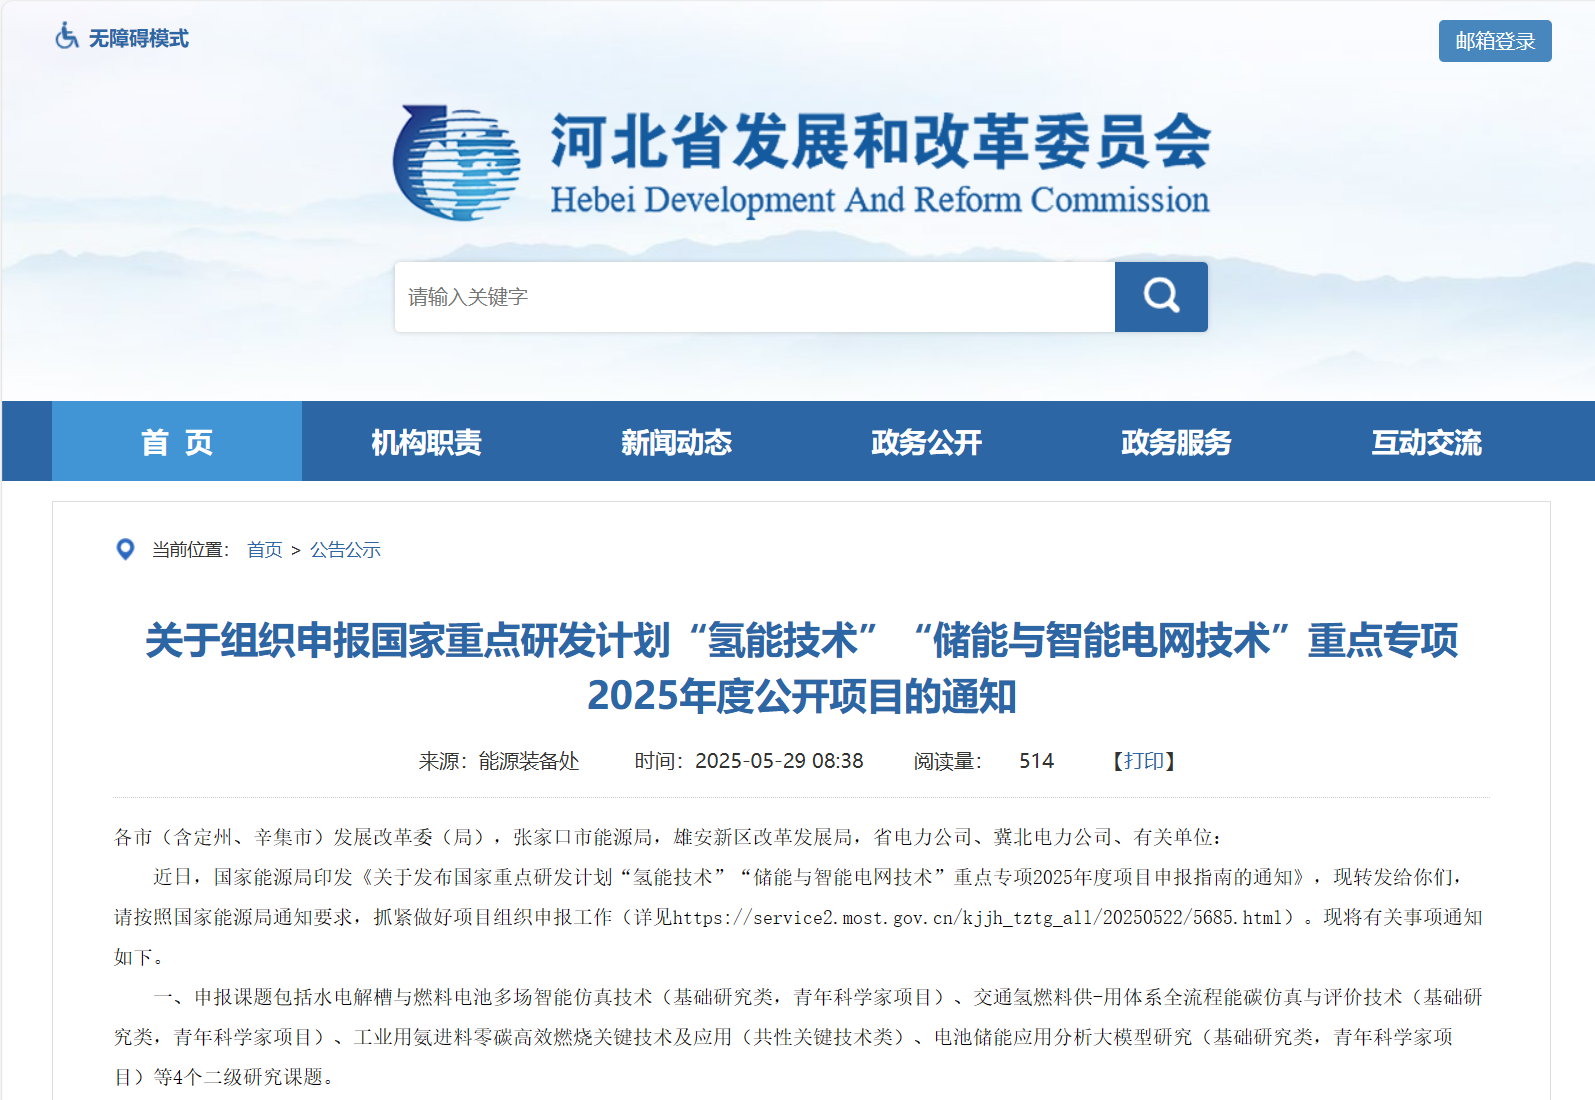
Task: Click the 河北省发展和改革委员会 site title
Action: click(x=880, y=141)
